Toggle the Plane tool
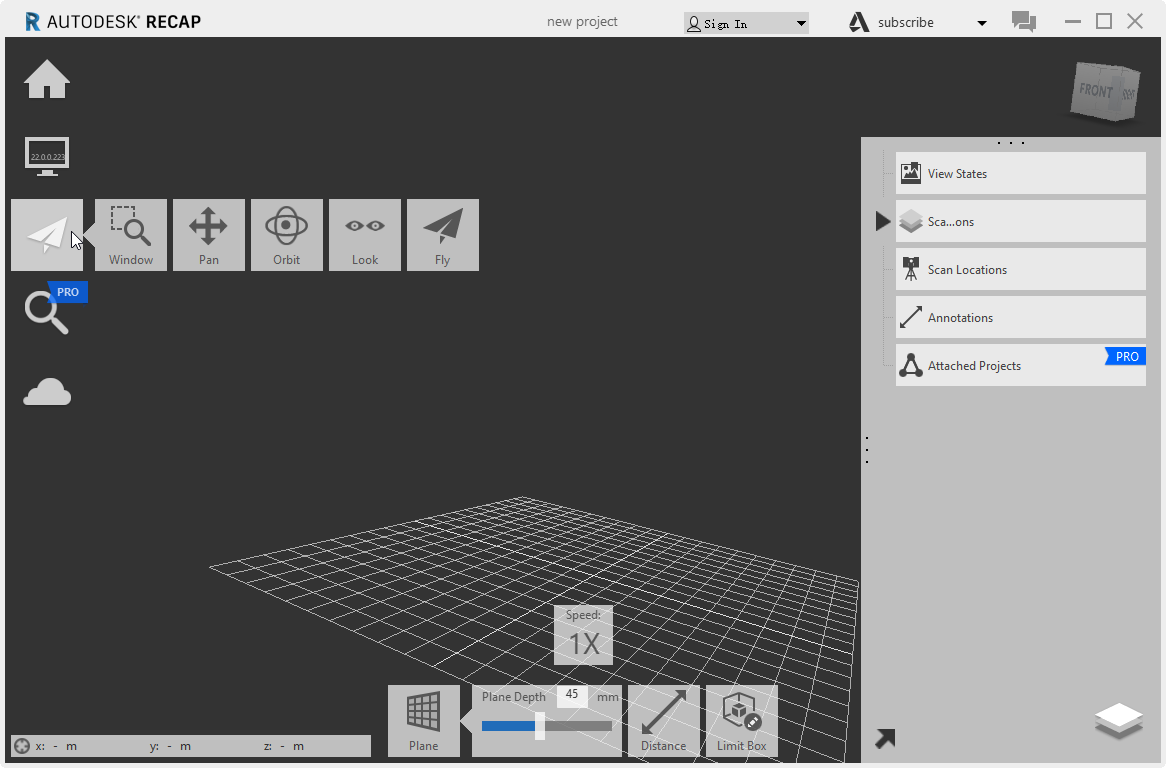The width and height of the screenshot is (1166, 768). 423,720
